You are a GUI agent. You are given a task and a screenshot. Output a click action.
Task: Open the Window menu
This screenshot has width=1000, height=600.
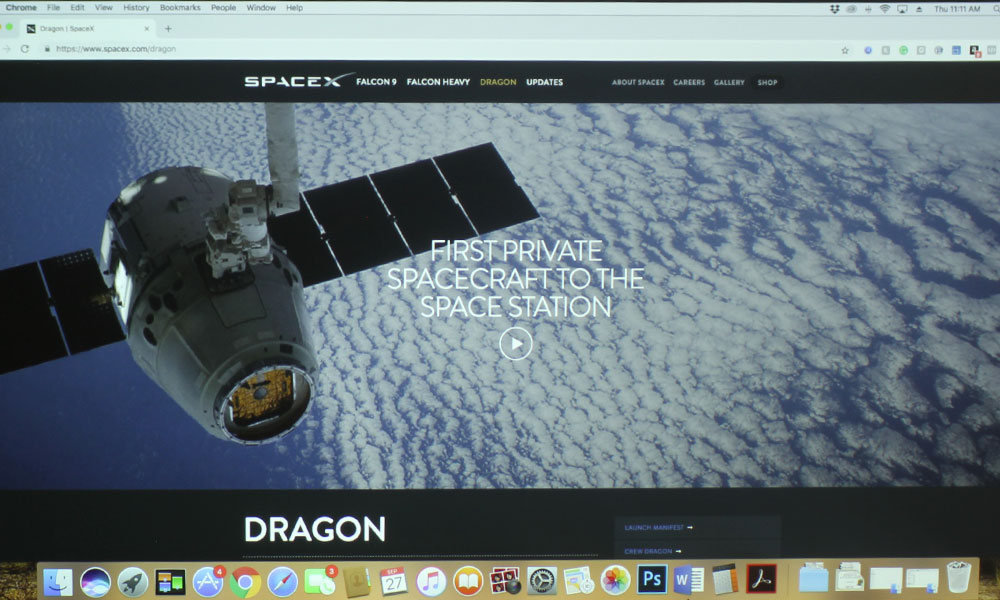(261, 8)
